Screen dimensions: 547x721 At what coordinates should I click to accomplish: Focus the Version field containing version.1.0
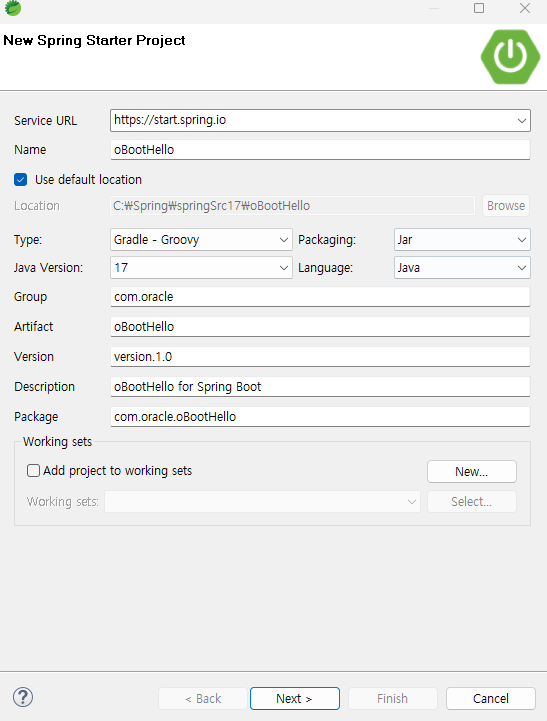pyautogui.click(x=320, y=356)
